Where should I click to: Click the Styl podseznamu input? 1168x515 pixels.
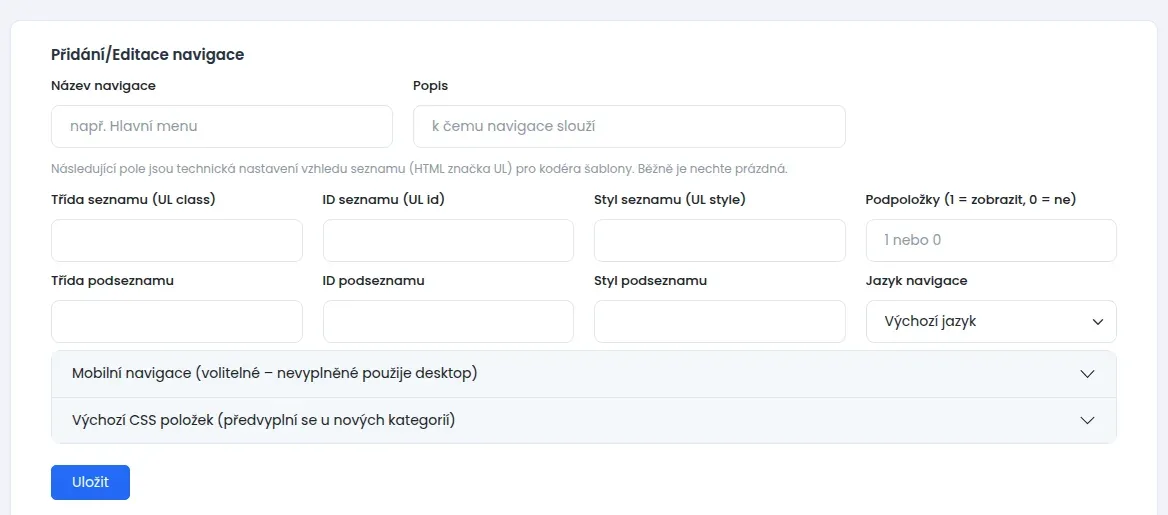(720, 322)
